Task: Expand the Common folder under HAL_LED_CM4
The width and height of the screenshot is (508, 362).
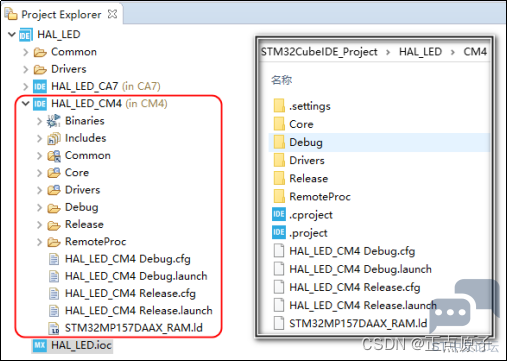Action: pos(39,156)
